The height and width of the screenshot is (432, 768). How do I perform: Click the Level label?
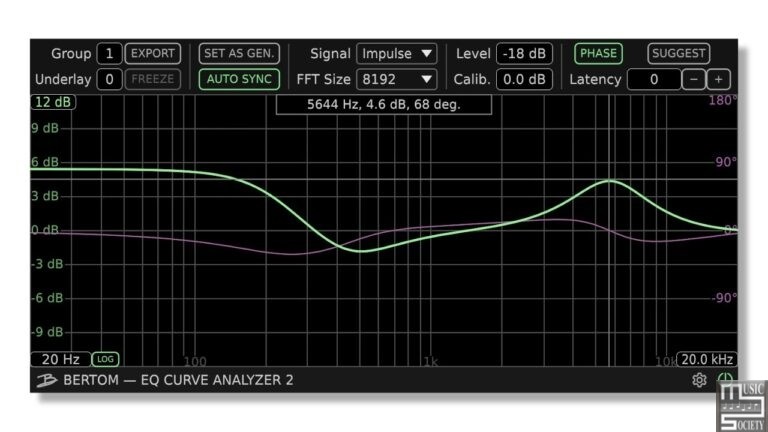click(x=473, y=53)
